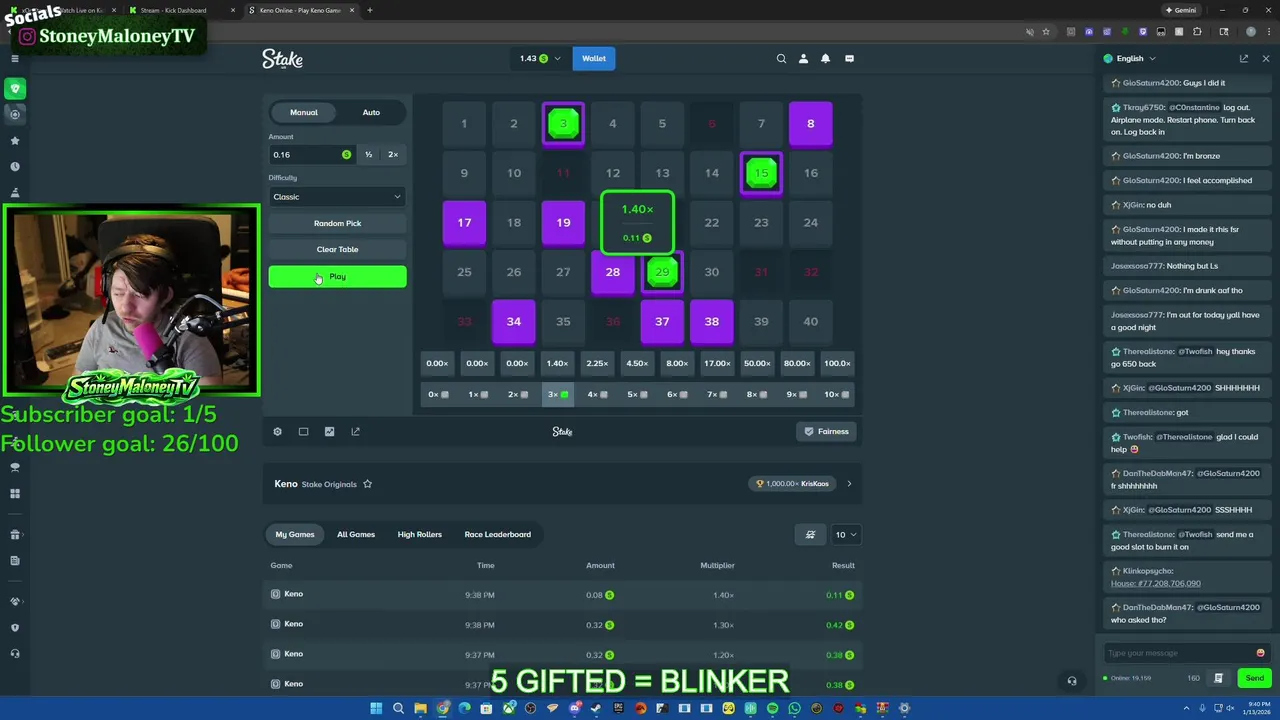Open the Wallet button
Viewport: 1280px width, 720px height.
594,59
